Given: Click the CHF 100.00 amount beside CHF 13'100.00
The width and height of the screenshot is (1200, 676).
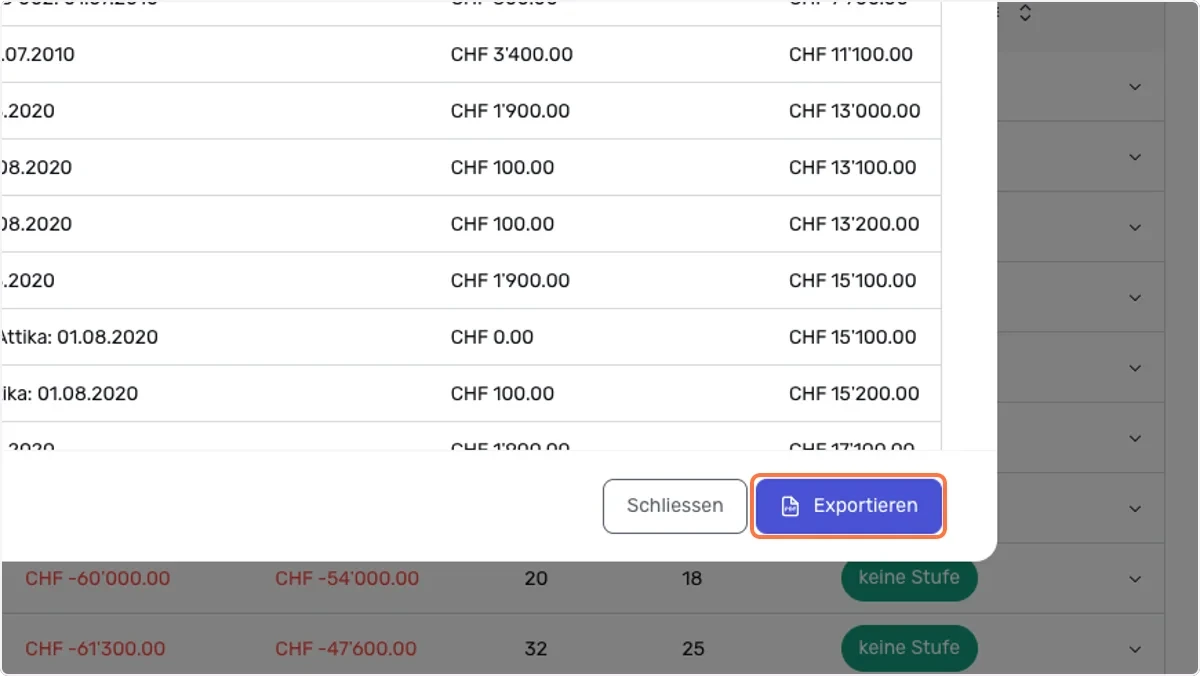Looking at the screenshot, I should pos(502,167).
